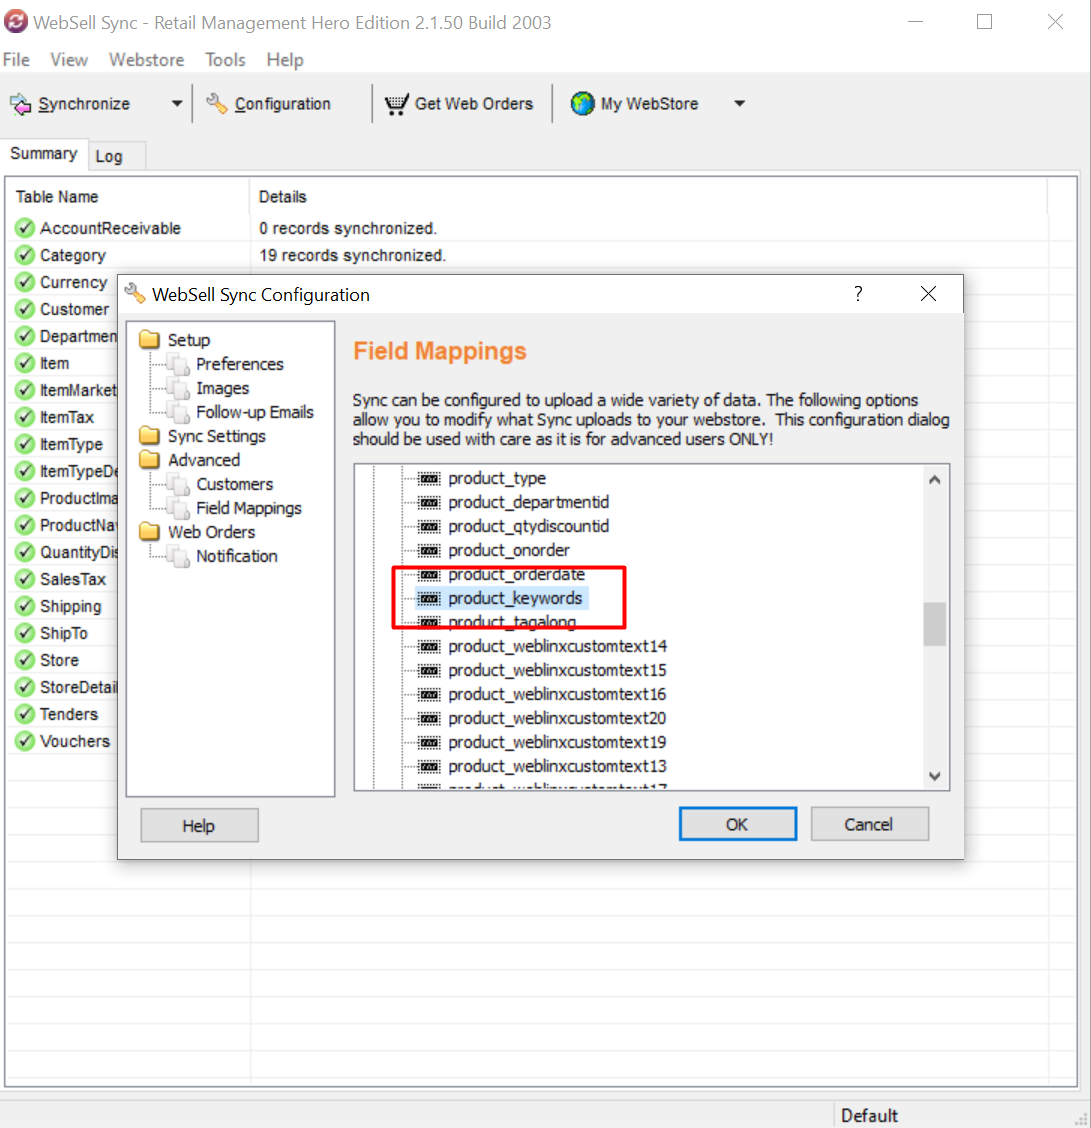The height and width of the screenshot is (1128, 1091).
Task: Click the field list scrollbar thumb
Action: click(934, 624)
